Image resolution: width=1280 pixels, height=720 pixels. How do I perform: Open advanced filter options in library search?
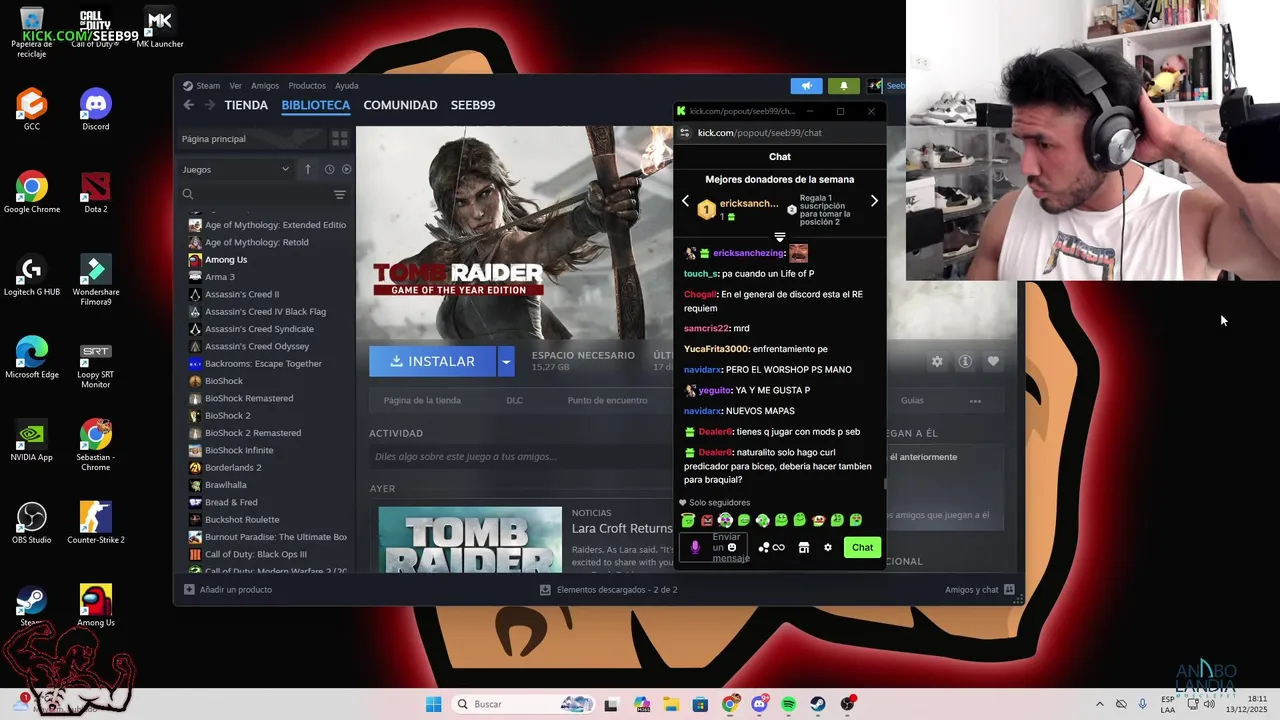click(x=340, y=195)
